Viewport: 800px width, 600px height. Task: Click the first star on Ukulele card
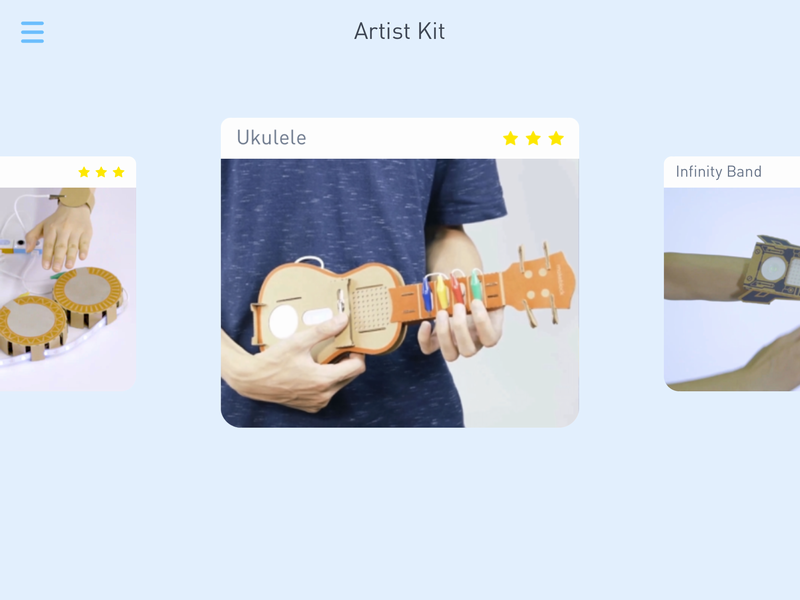point(510,138)
